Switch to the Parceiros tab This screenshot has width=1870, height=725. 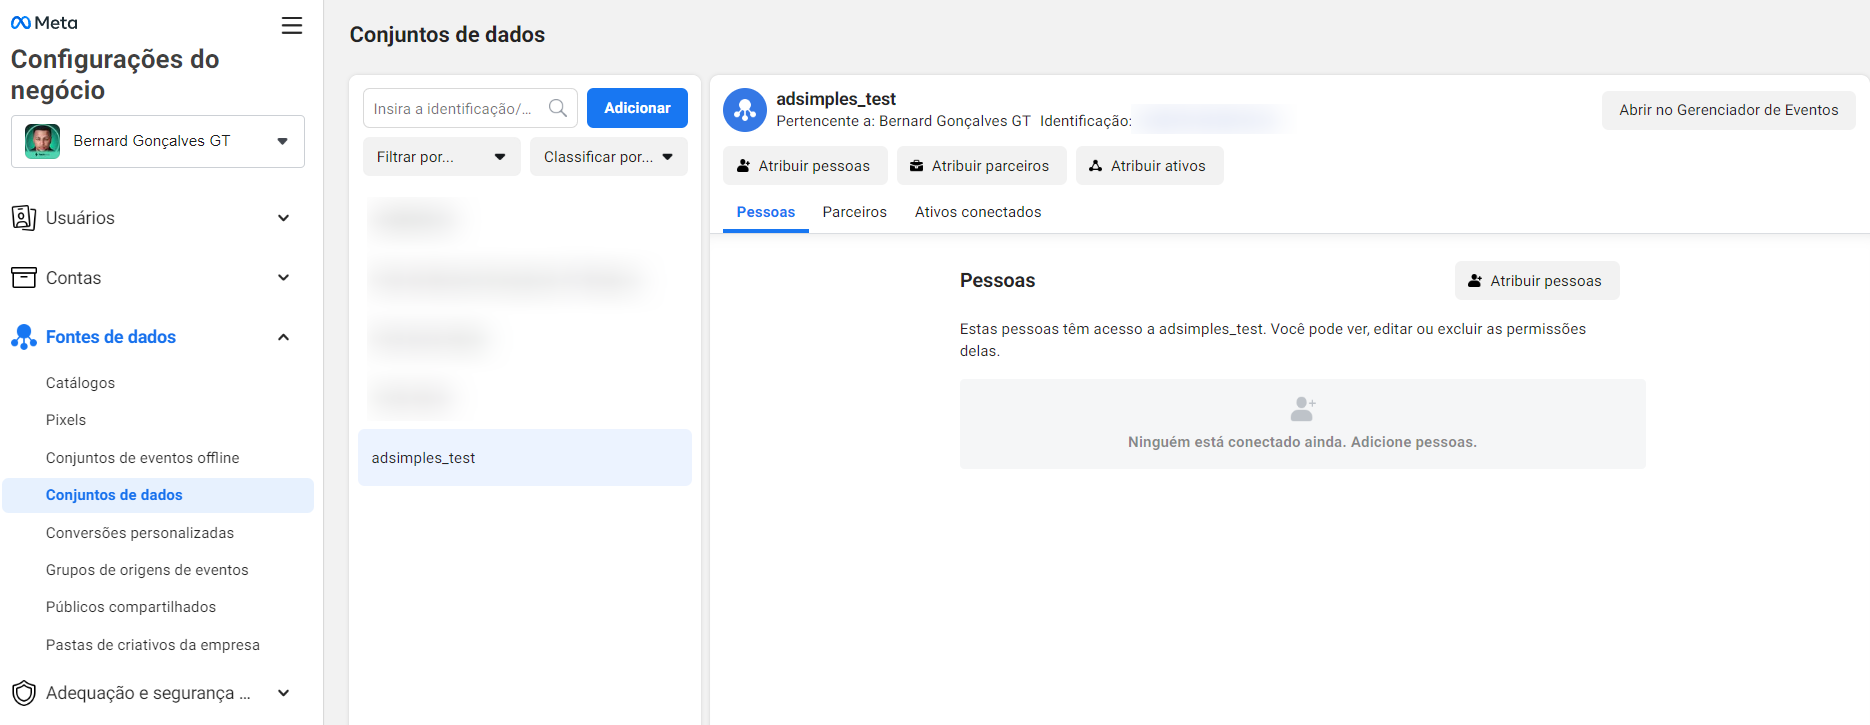tap(855, 212)
